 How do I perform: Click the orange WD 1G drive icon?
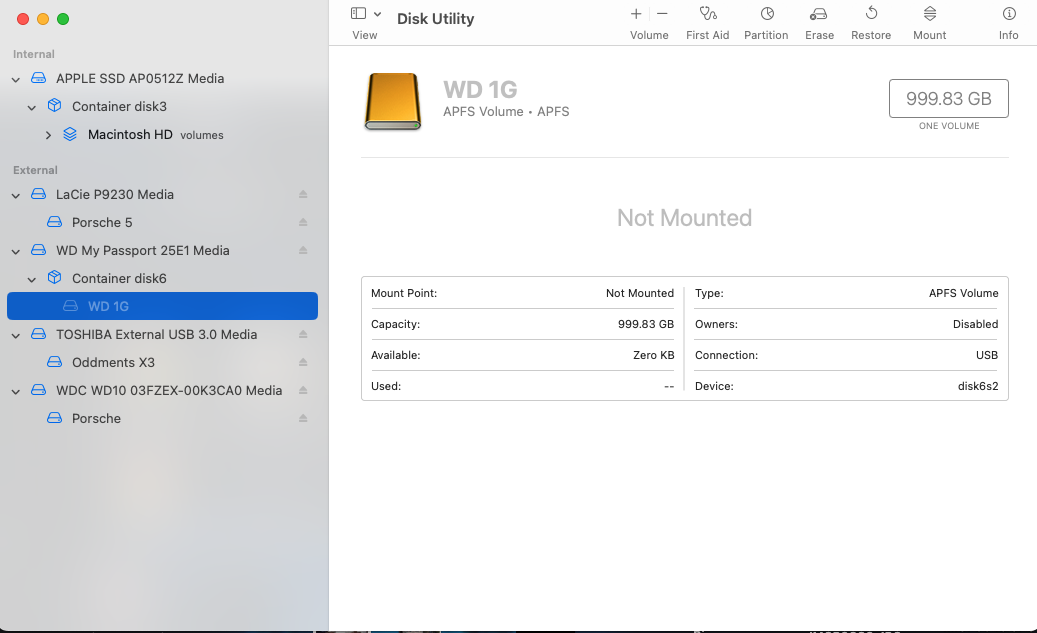tap(393, 101)
